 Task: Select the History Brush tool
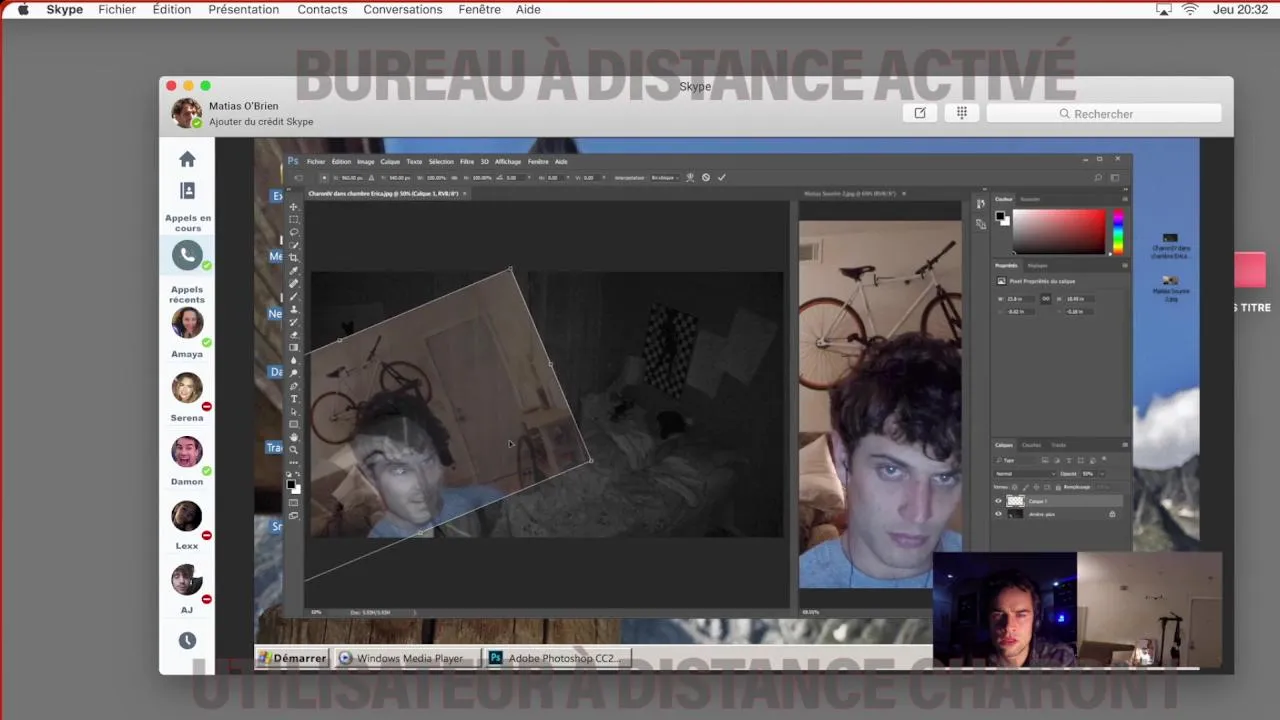294,321
